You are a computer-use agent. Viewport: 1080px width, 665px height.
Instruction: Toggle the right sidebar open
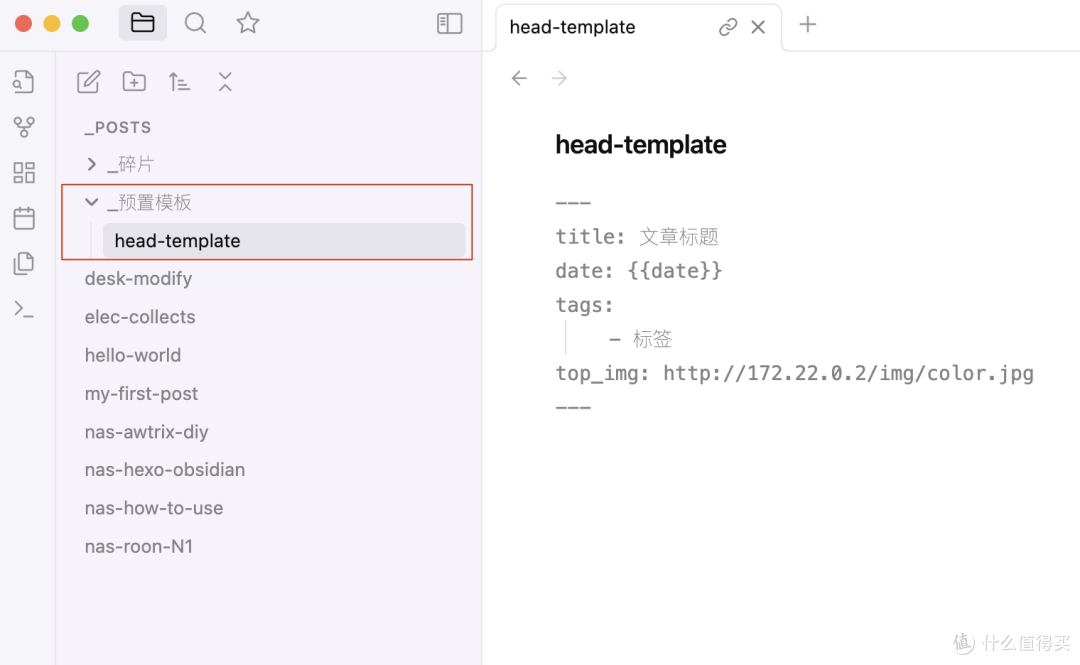coord(449,23)
